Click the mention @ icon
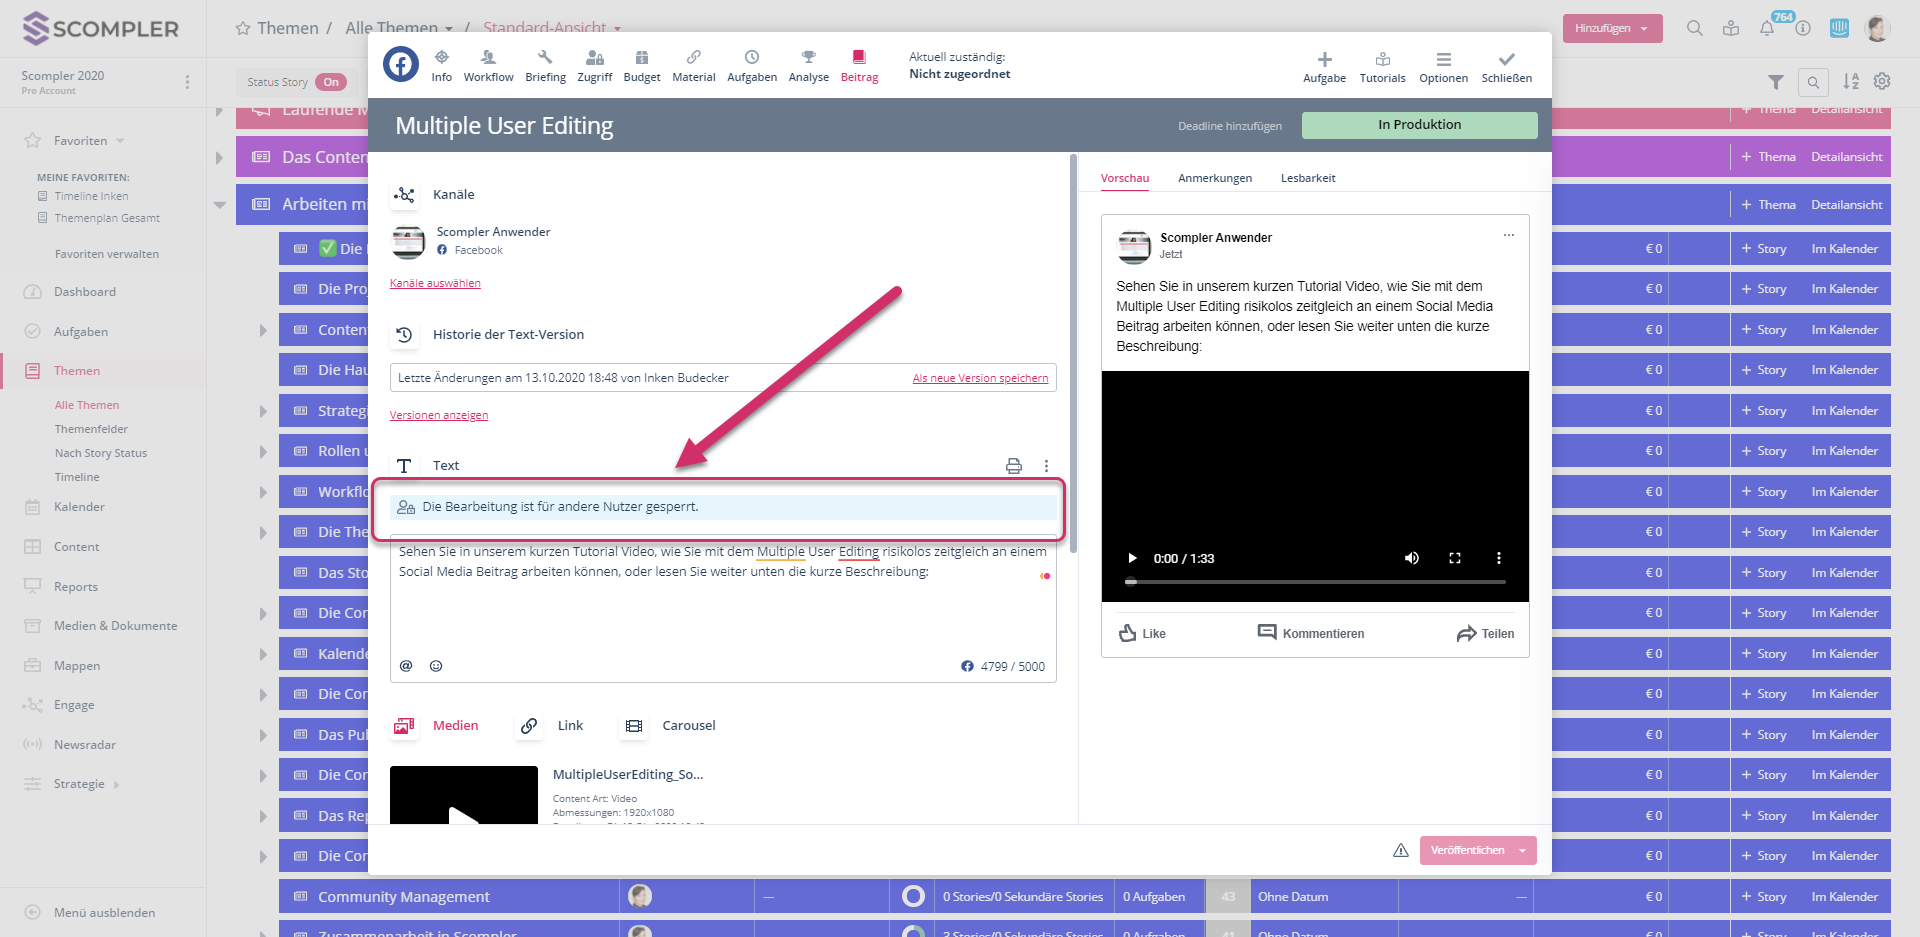Image resolution: width=1920 pixels, height=937 pixels. coord(406,666)
